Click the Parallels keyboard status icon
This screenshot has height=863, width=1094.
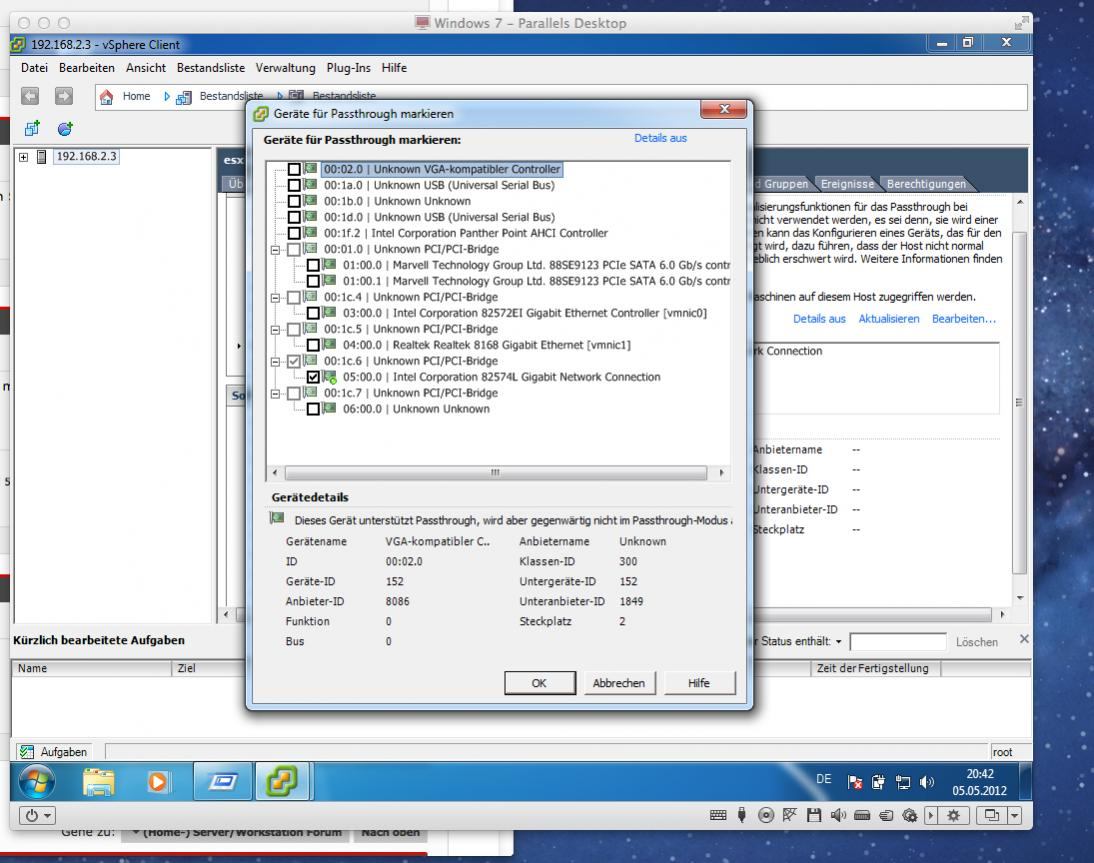tap(718, 815)
